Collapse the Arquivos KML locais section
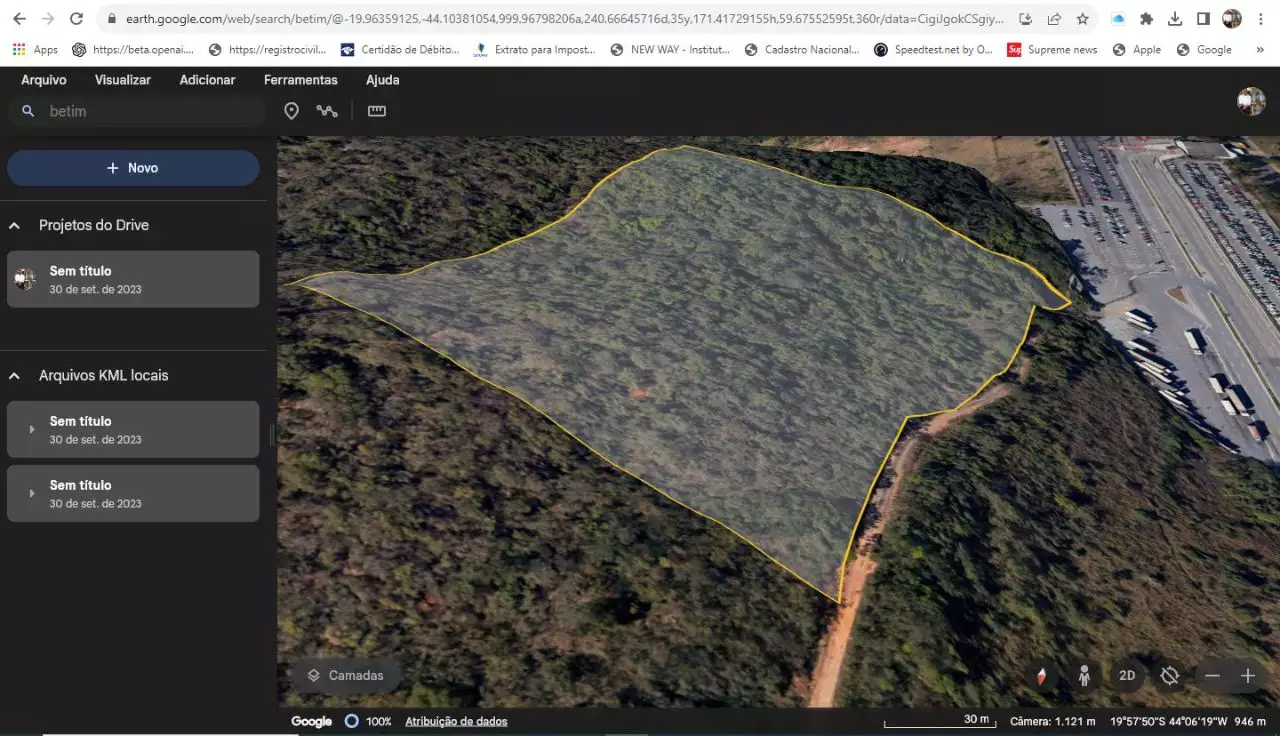This screenshot has height=736, width=1280. pos(15,376)
